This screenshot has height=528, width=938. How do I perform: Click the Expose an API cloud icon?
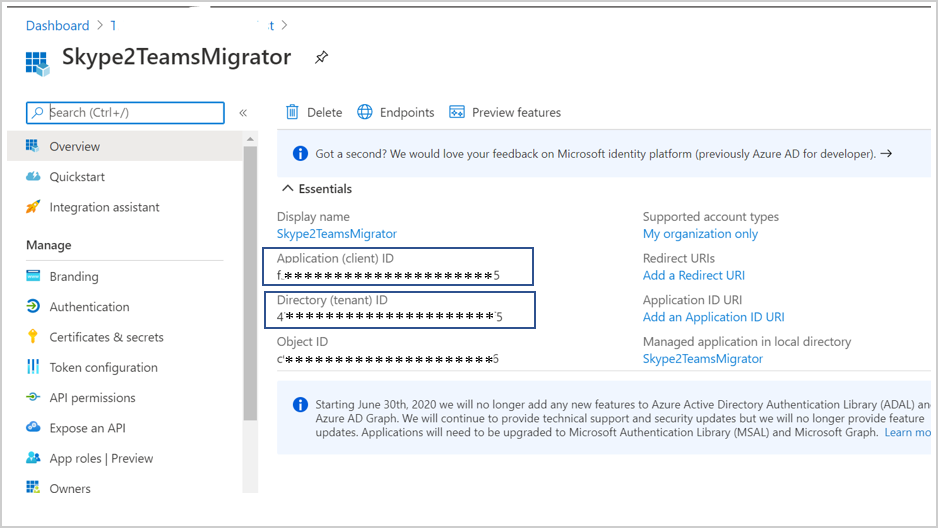point(33,427)
